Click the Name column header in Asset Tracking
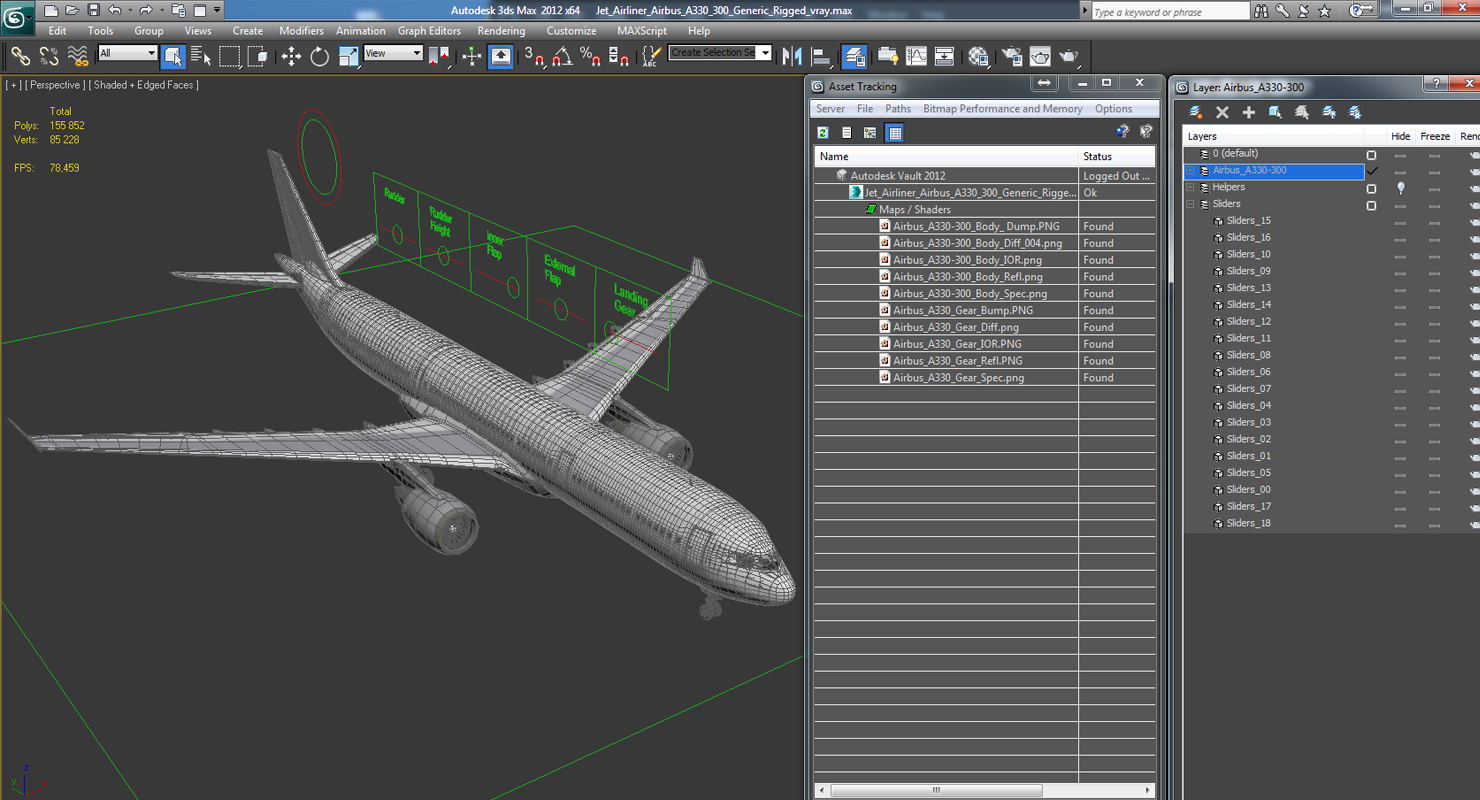Image resolution: width=1480 pixels, height=800 pixels. click(x=946, y=156)
